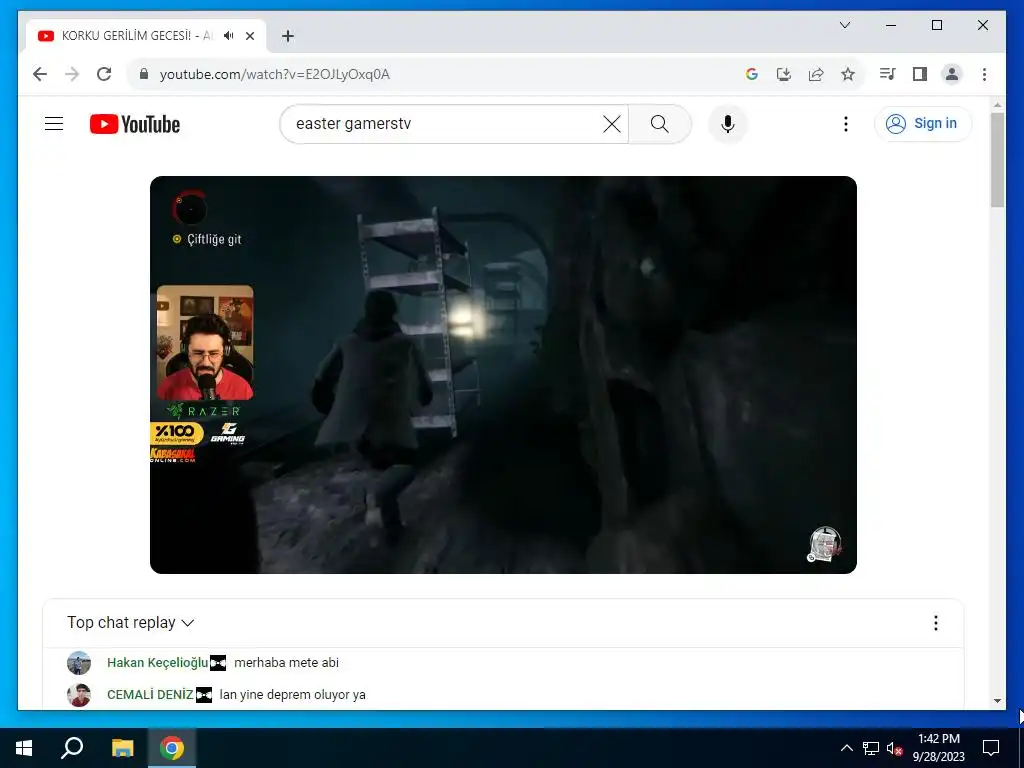Image resolution: width=1024 pixels, height=768 pixels.
Task: Open Google icon in address bar
Action: pos(752,74)
